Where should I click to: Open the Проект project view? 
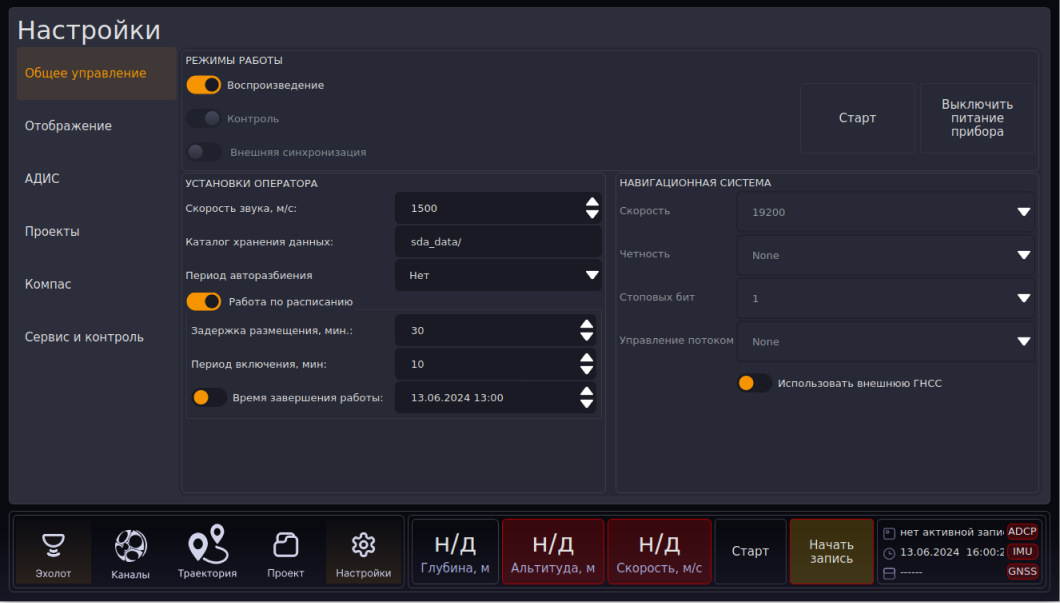[285, 552]
